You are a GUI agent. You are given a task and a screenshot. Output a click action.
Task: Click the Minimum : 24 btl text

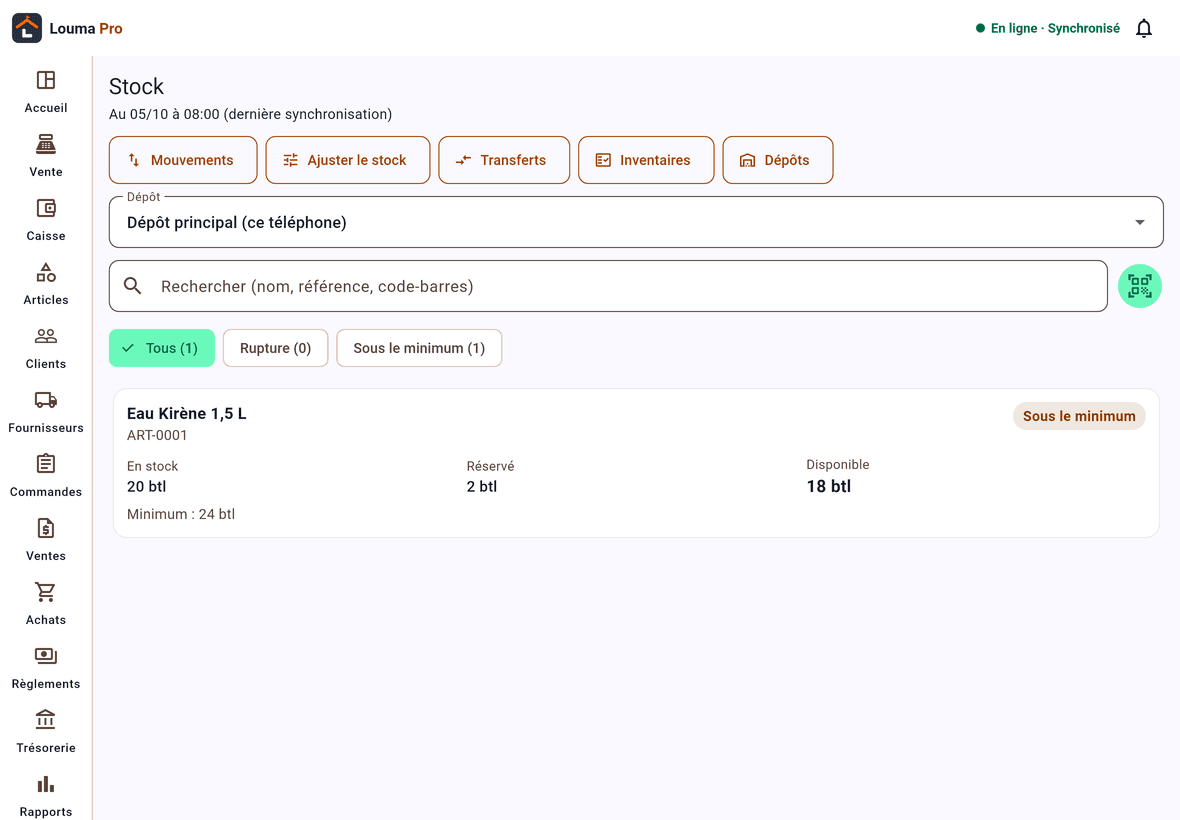click(181, 515)
